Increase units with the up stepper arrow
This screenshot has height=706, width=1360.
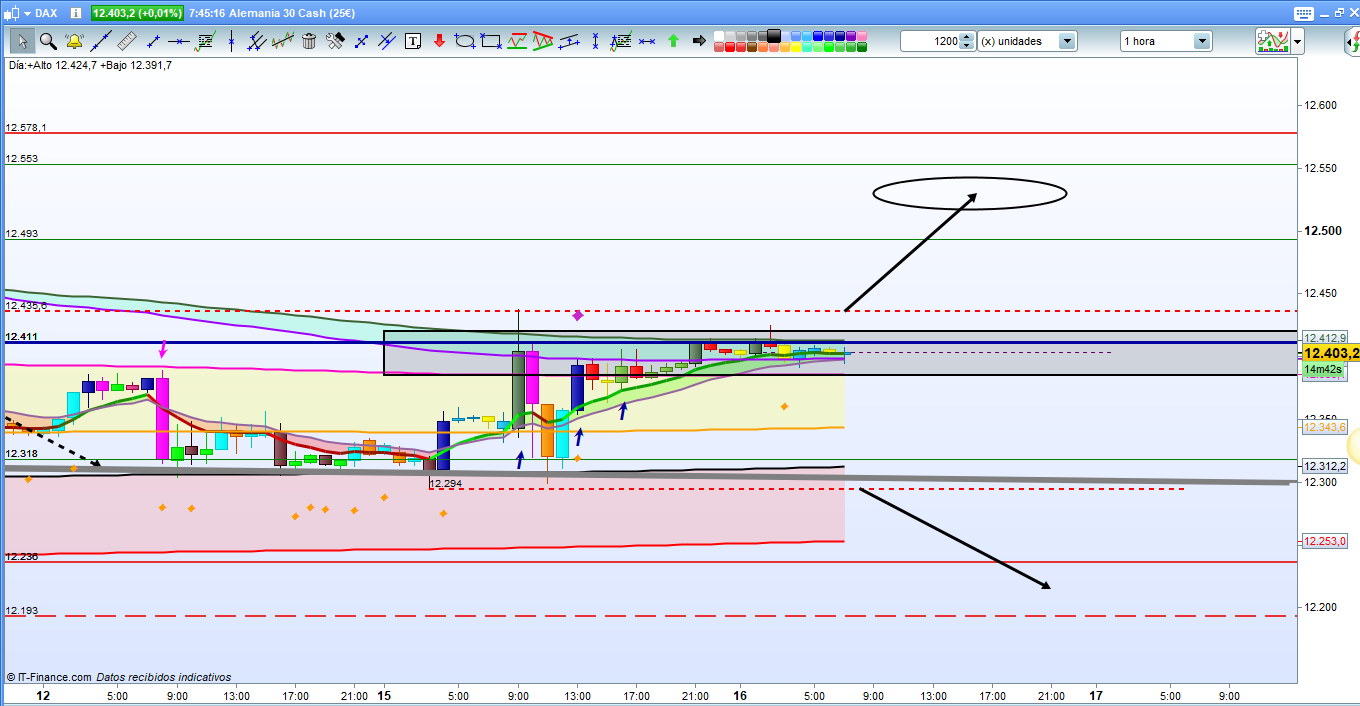[x=967, y=37]
